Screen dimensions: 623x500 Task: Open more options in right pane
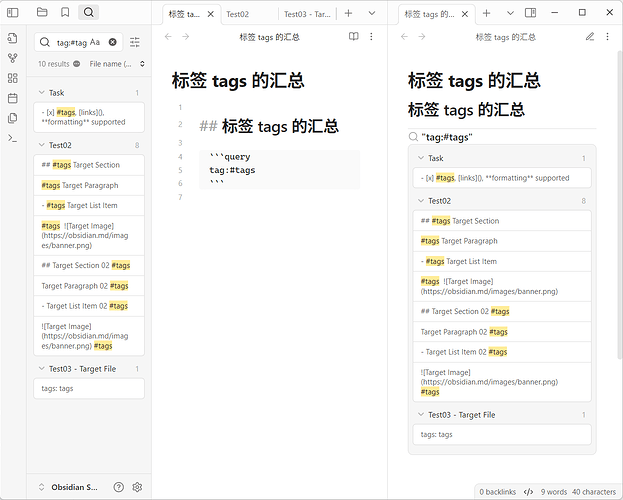[608, 37]
